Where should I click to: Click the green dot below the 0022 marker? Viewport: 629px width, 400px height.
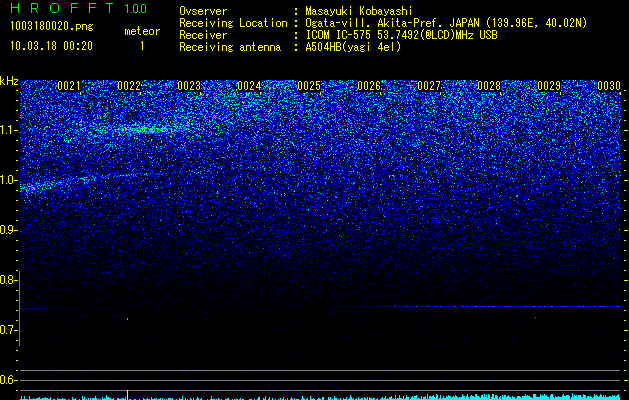point(128,319)
